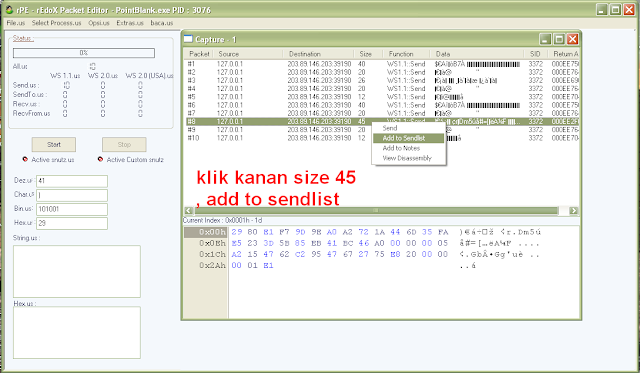Image resolution: width=640 pixels, height=373 pixels.
Task: Click the horizontal scrollbar right arrow
Action: click(x=573, y=211)
